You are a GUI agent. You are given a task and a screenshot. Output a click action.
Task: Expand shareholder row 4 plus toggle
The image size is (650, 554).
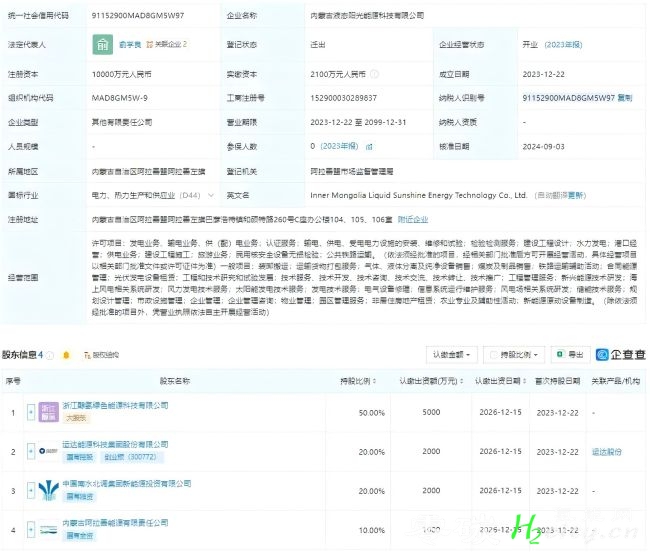point(31,530)
